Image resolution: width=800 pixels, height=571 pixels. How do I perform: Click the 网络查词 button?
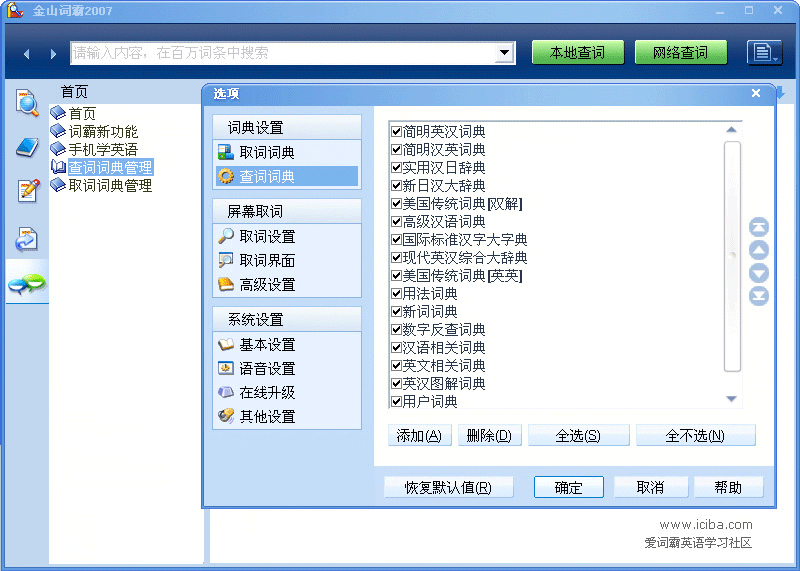681,52
